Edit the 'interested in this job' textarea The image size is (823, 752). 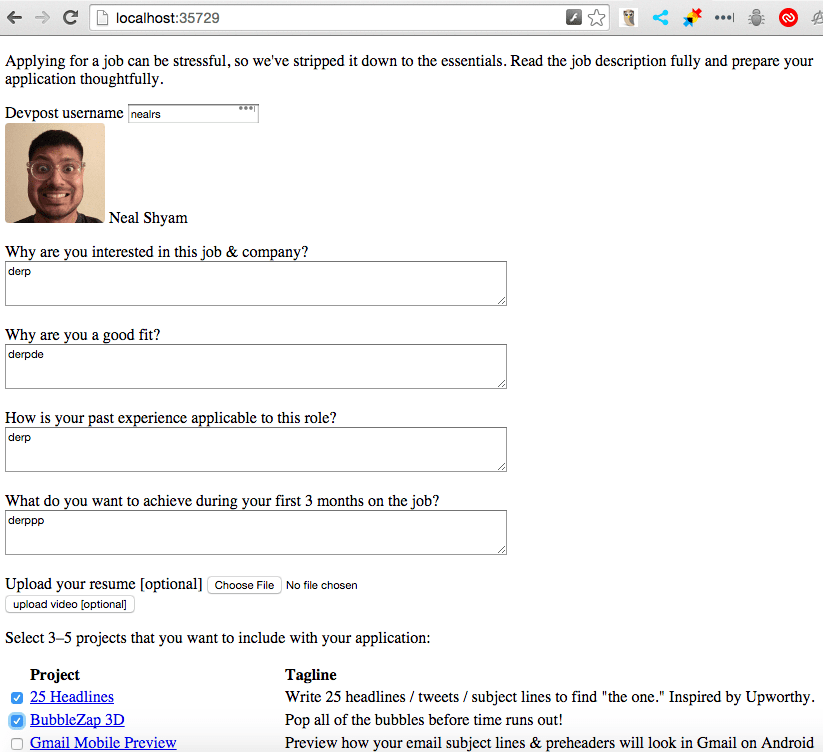pos(256,283)
